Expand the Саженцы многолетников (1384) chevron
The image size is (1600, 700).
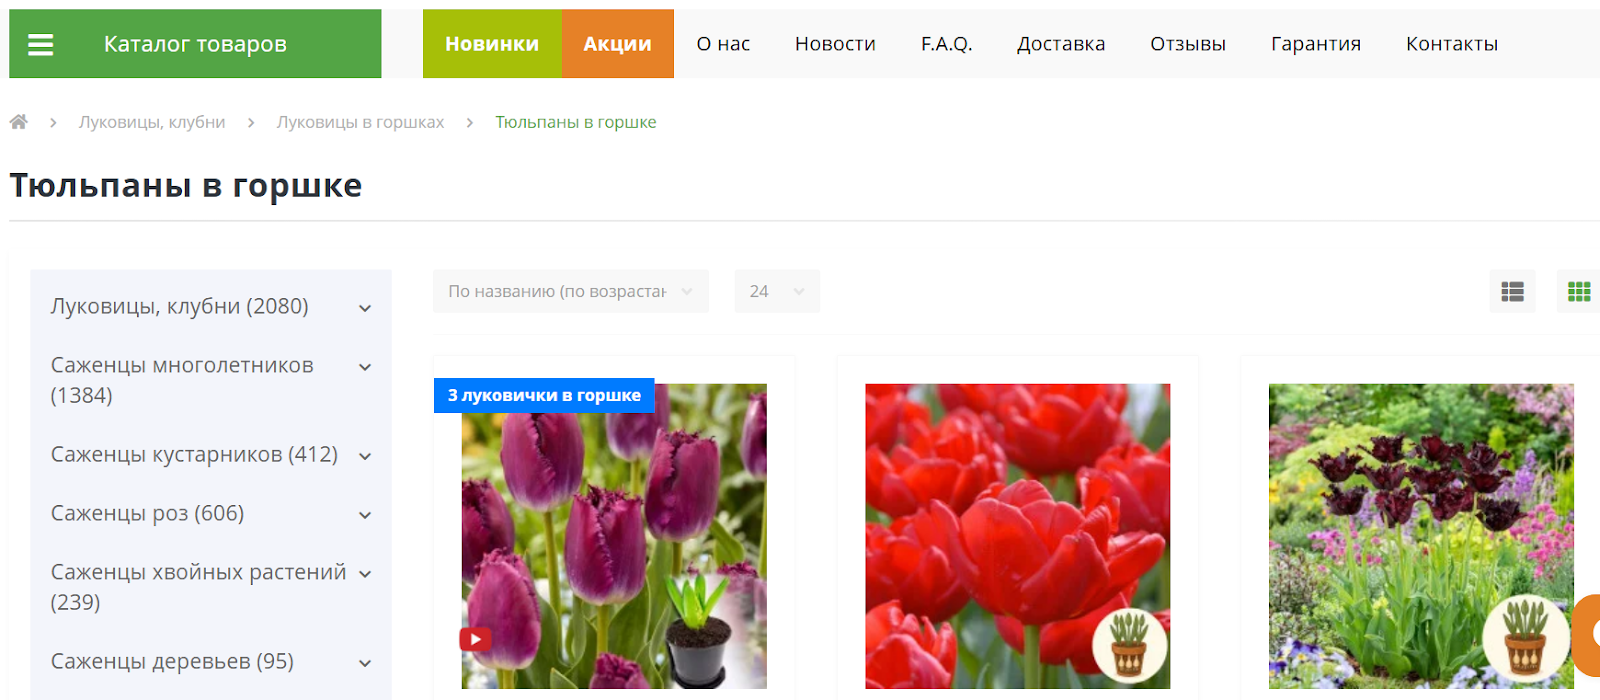point(365,367)
